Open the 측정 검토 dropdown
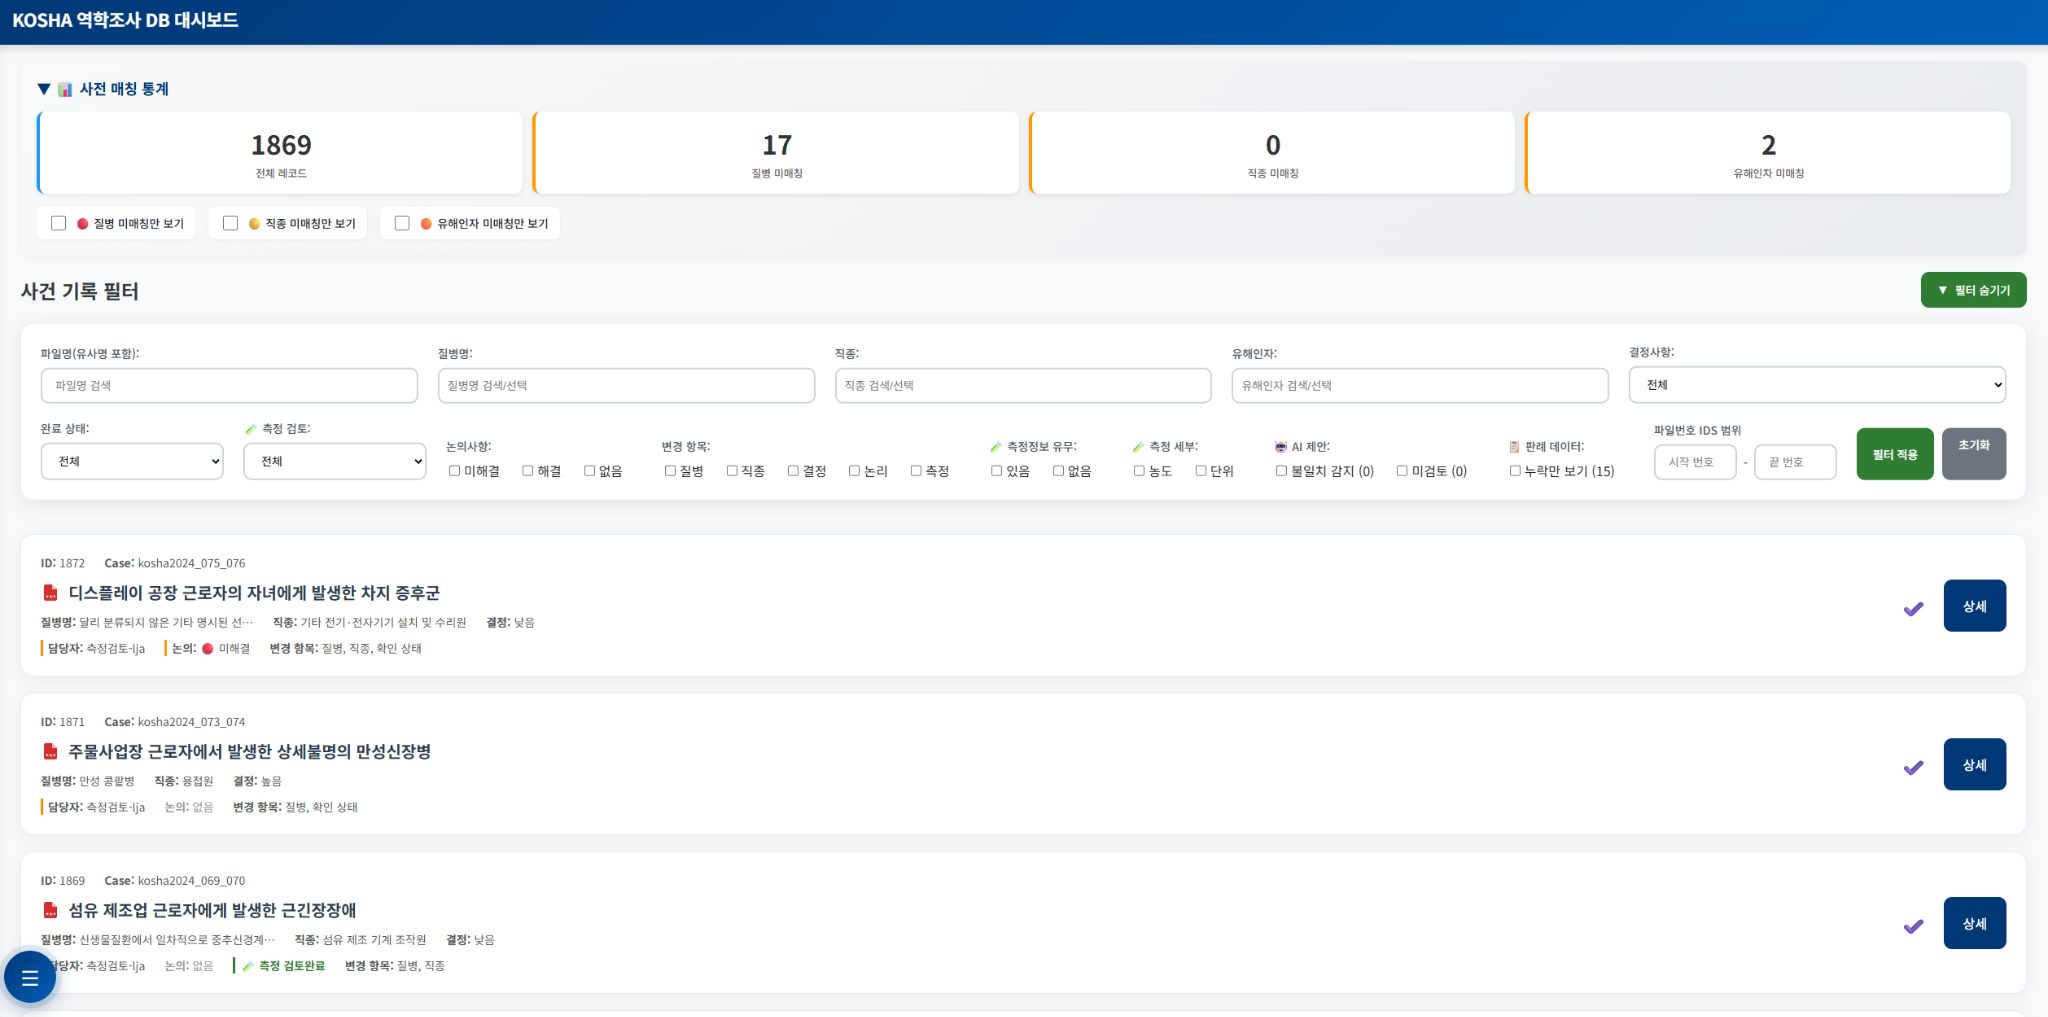Image resolution: width=2048 pixels, height=1017 pixels. click(x=335, y=461)
